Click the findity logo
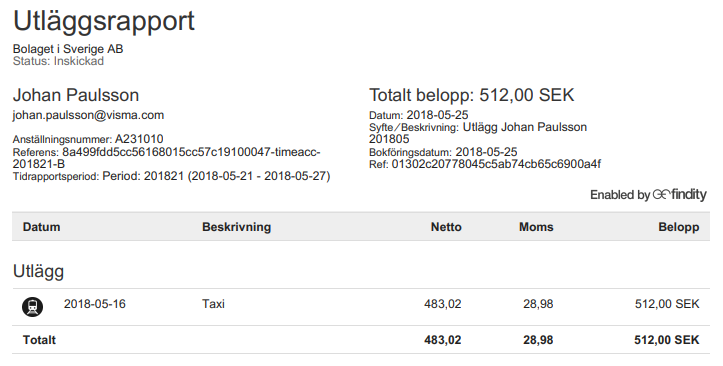Viewport: 723px width, 366px height. point(680,195)
